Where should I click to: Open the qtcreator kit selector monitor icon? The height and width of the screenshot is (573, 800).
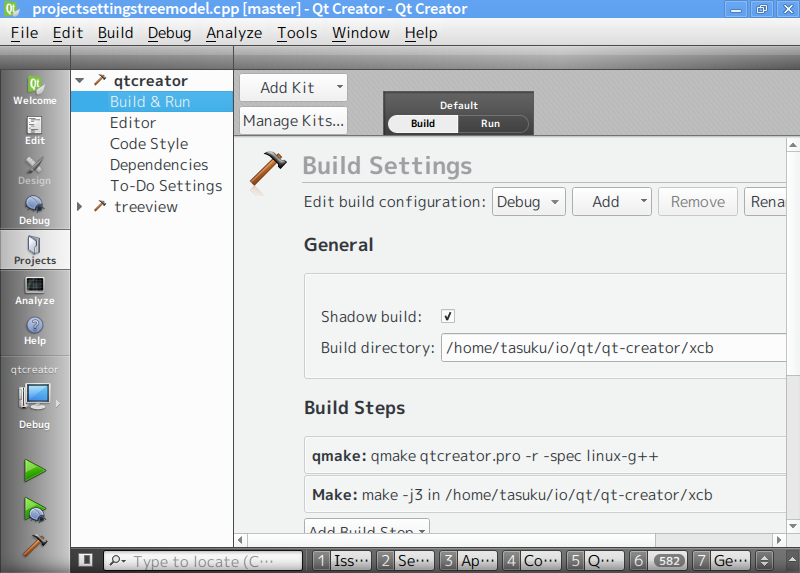35,397
